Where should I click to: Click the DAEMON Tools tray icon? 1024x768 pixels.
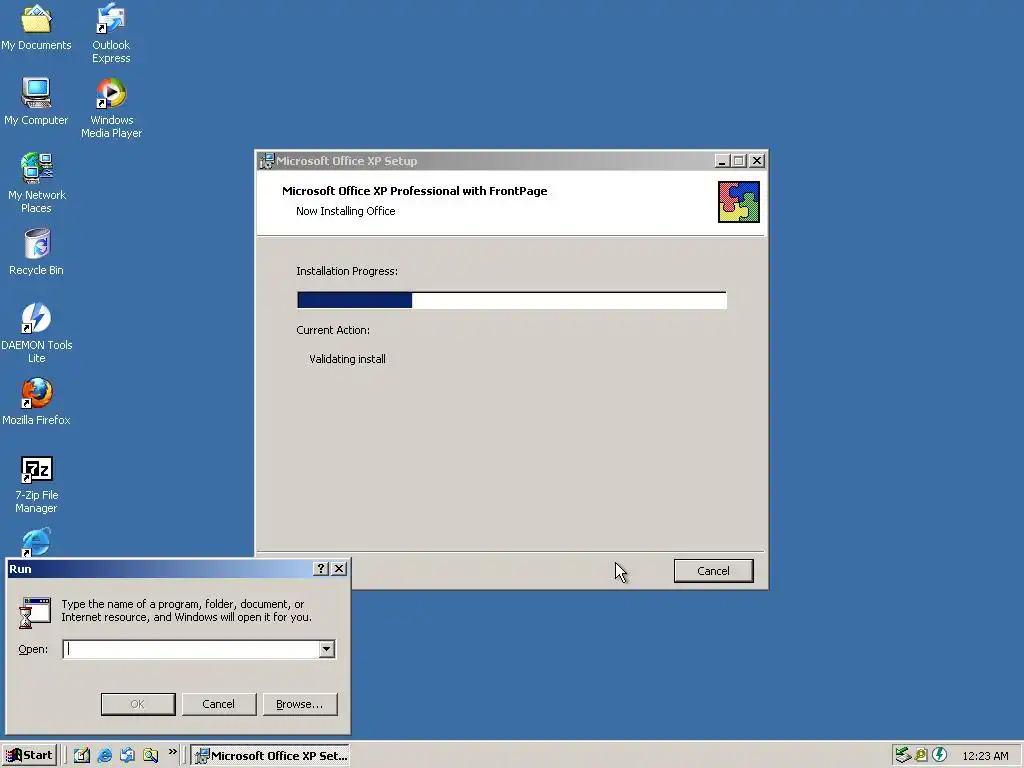(x=939, y=755)
